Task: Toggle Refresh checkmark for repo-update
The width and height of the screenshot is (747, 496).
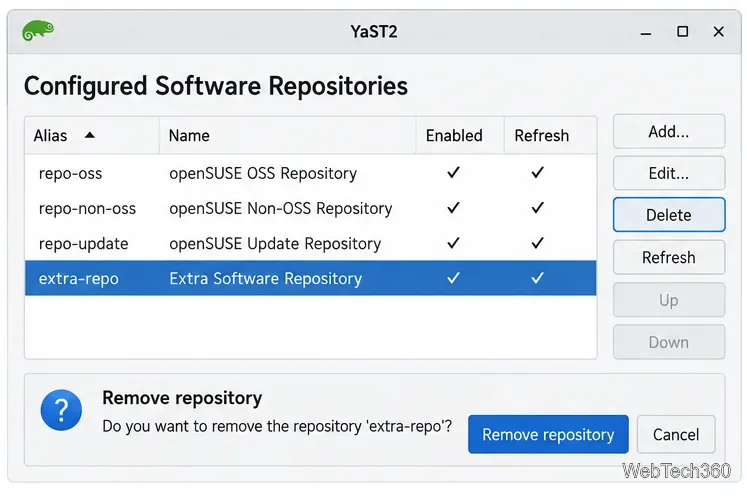Action: 537,243
